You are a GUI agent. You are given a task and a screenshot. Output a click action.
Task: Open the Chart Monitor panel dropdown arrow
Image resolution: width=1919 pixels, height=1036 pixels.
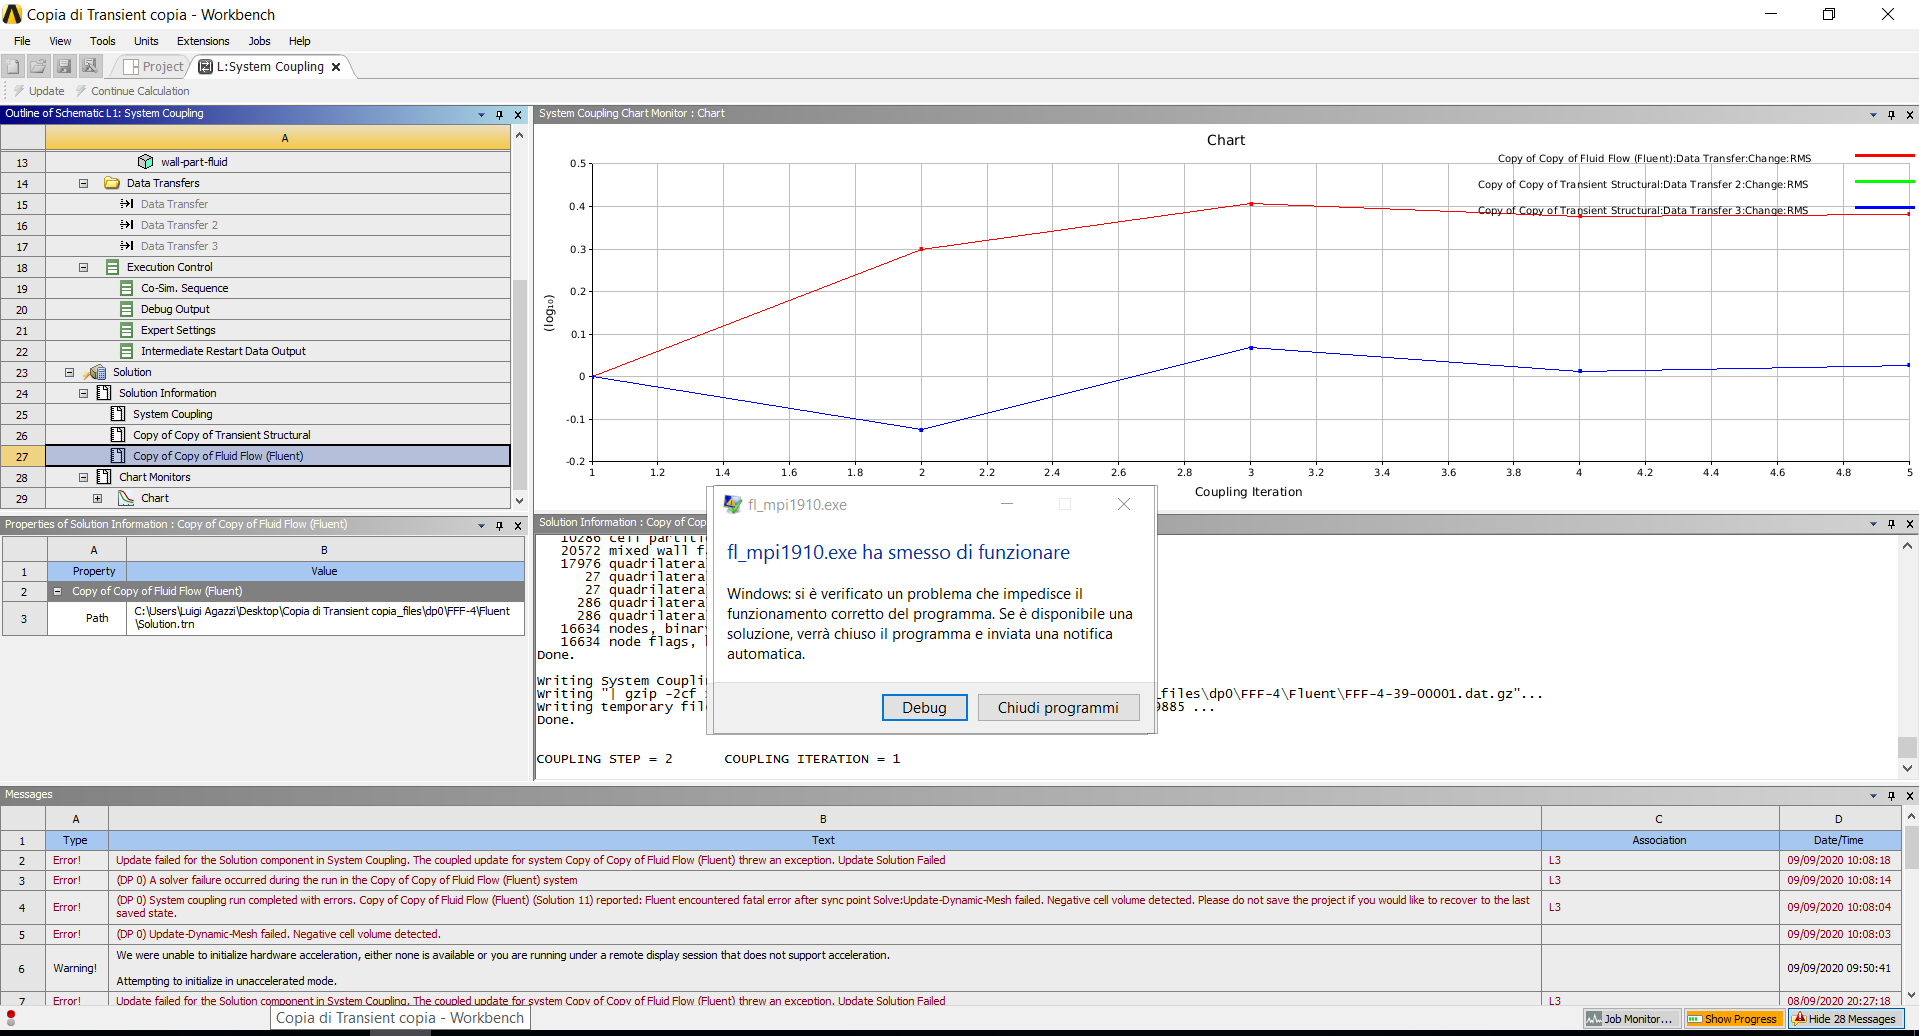1873,115
